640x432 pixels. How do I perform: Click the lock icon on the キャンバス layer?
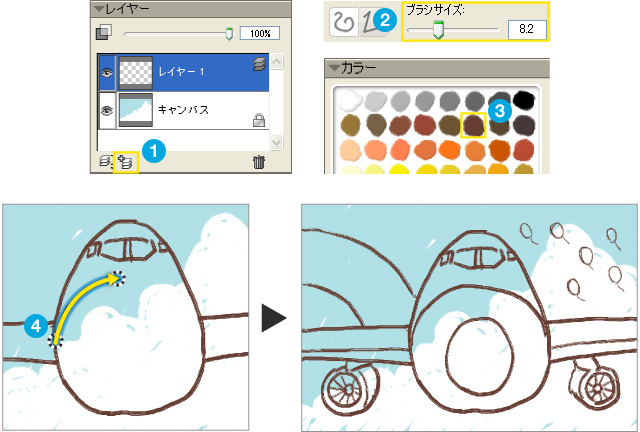point(259,120)
